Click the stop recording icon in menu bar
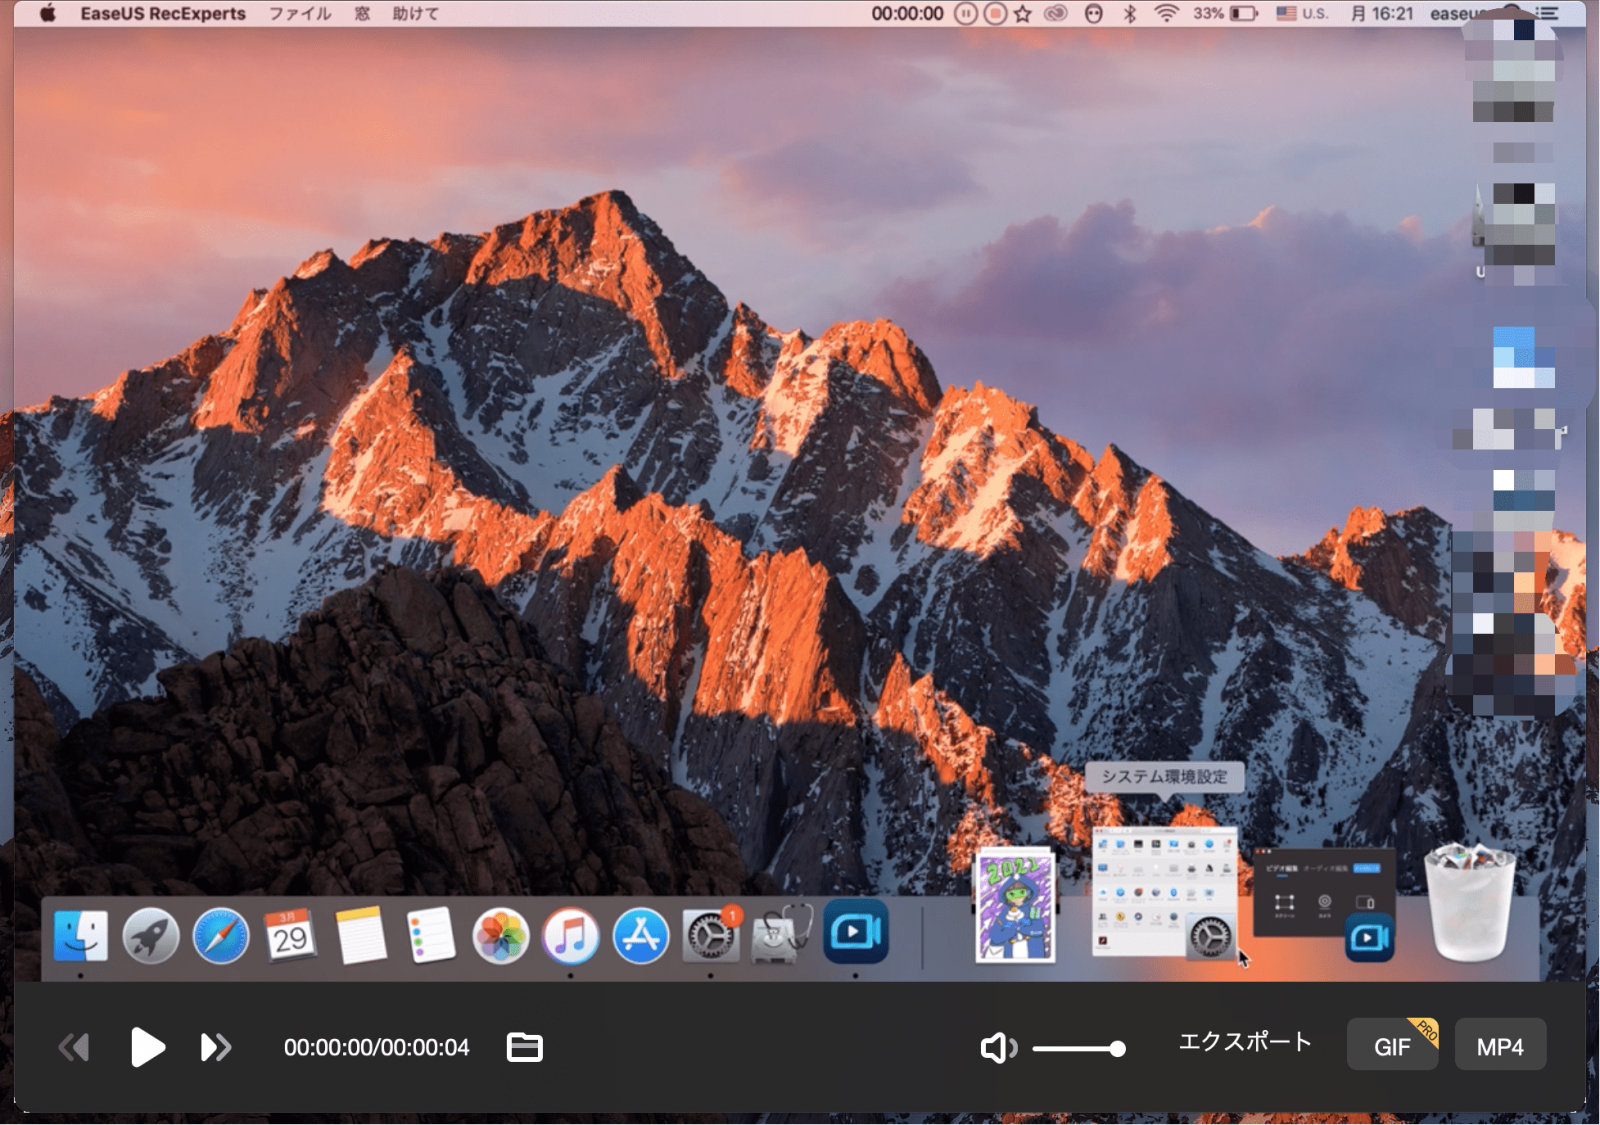Screen dimensions: 1600x1125 (994, 14)
